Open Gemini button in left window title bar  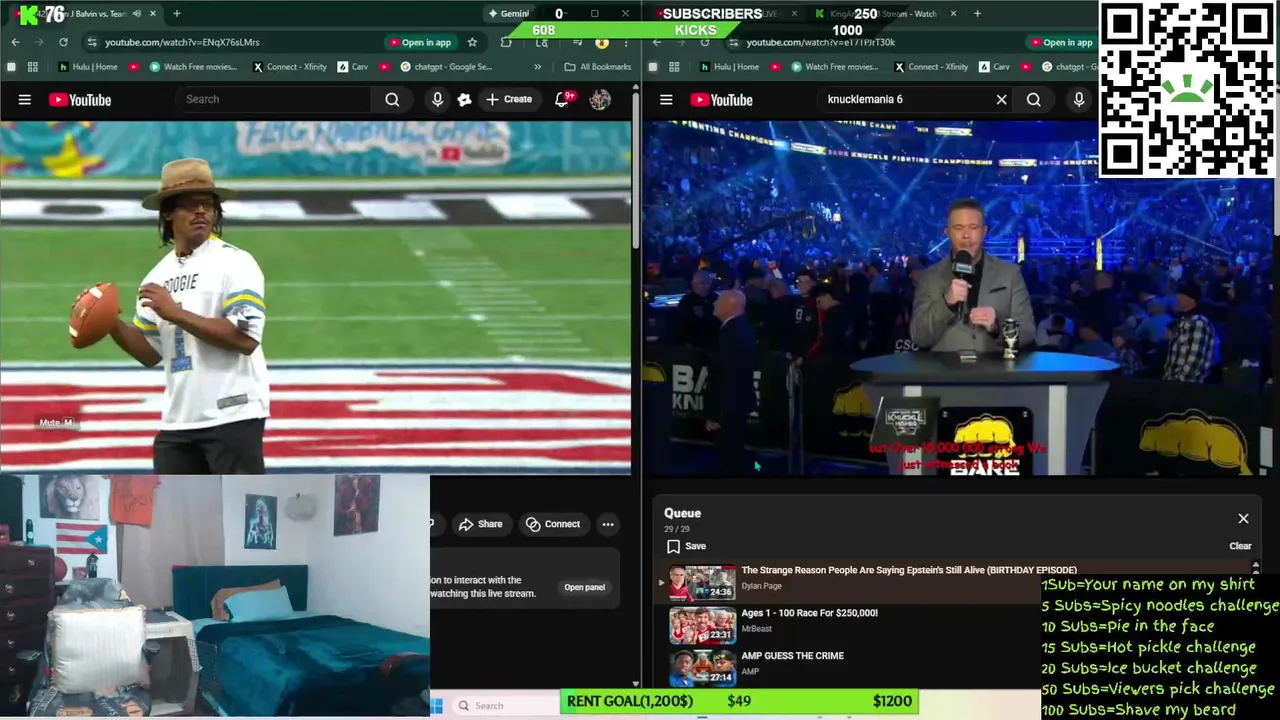click(x=509, y=14)
